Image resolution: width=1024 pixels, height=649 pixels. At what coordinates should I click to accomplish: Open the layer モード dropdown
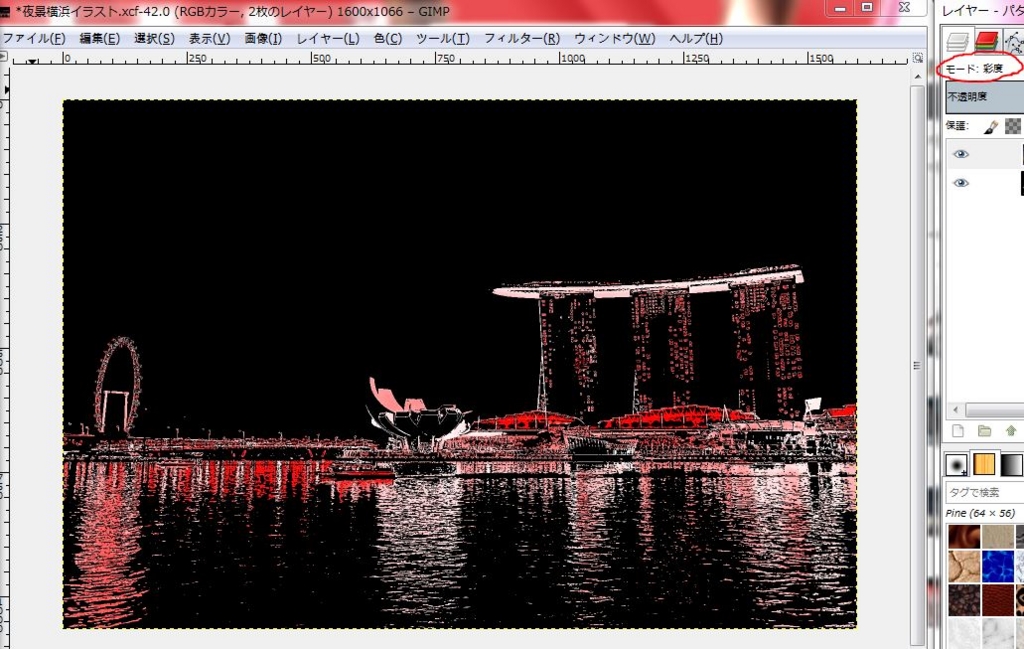click(984, 69)
